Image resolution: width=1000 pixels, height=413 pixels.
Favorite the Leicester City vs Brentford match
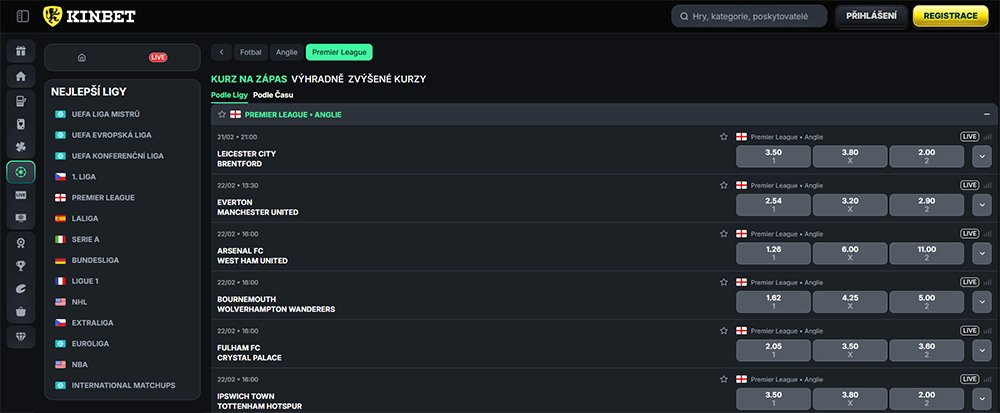coord(724,136)
